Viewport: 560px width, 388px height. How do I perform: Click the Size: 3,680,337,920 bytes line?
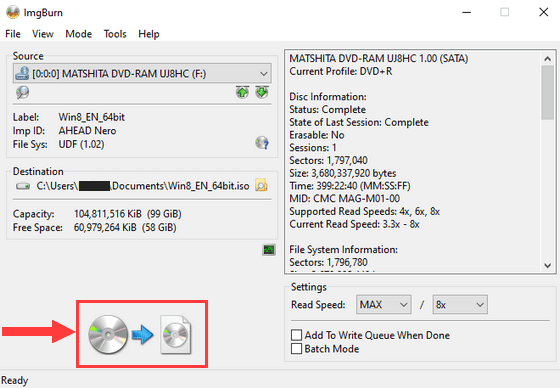342,173
